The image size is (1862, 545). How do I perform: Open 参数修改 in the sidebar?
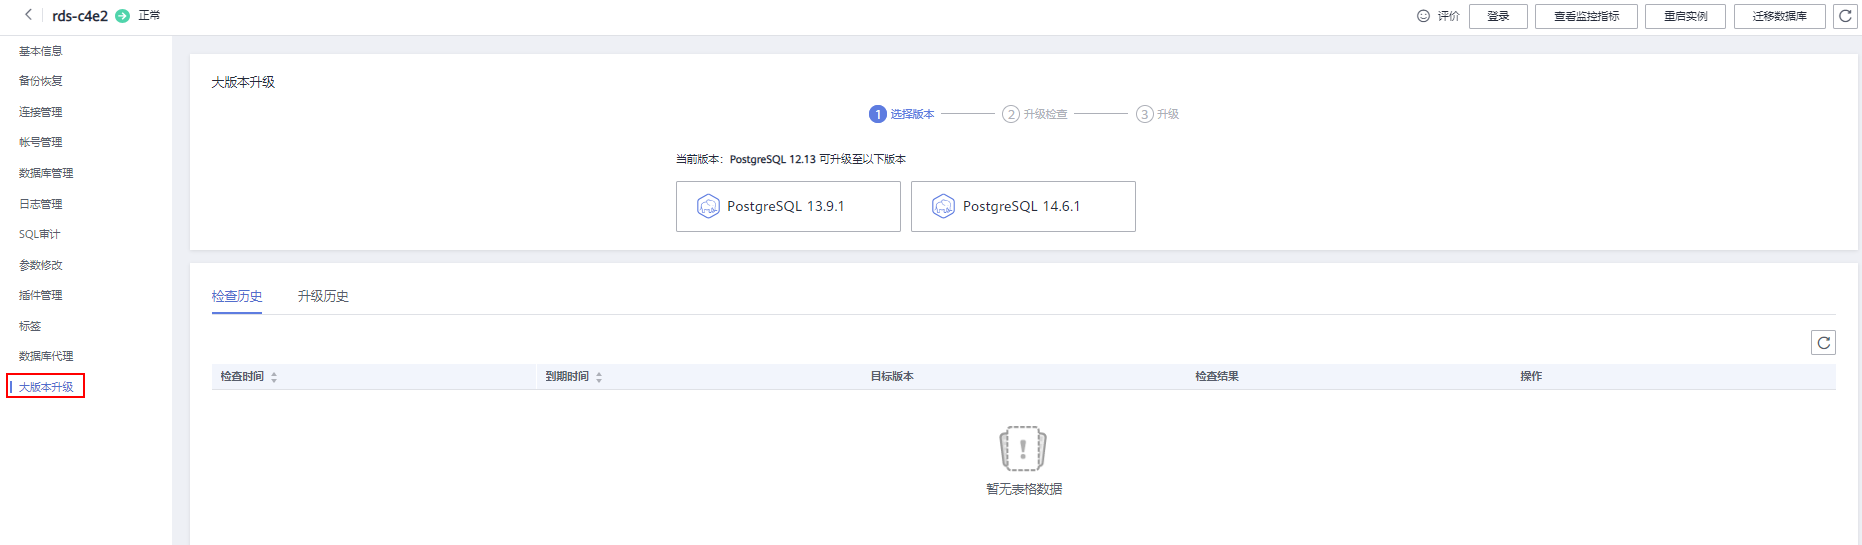(41, 265)
